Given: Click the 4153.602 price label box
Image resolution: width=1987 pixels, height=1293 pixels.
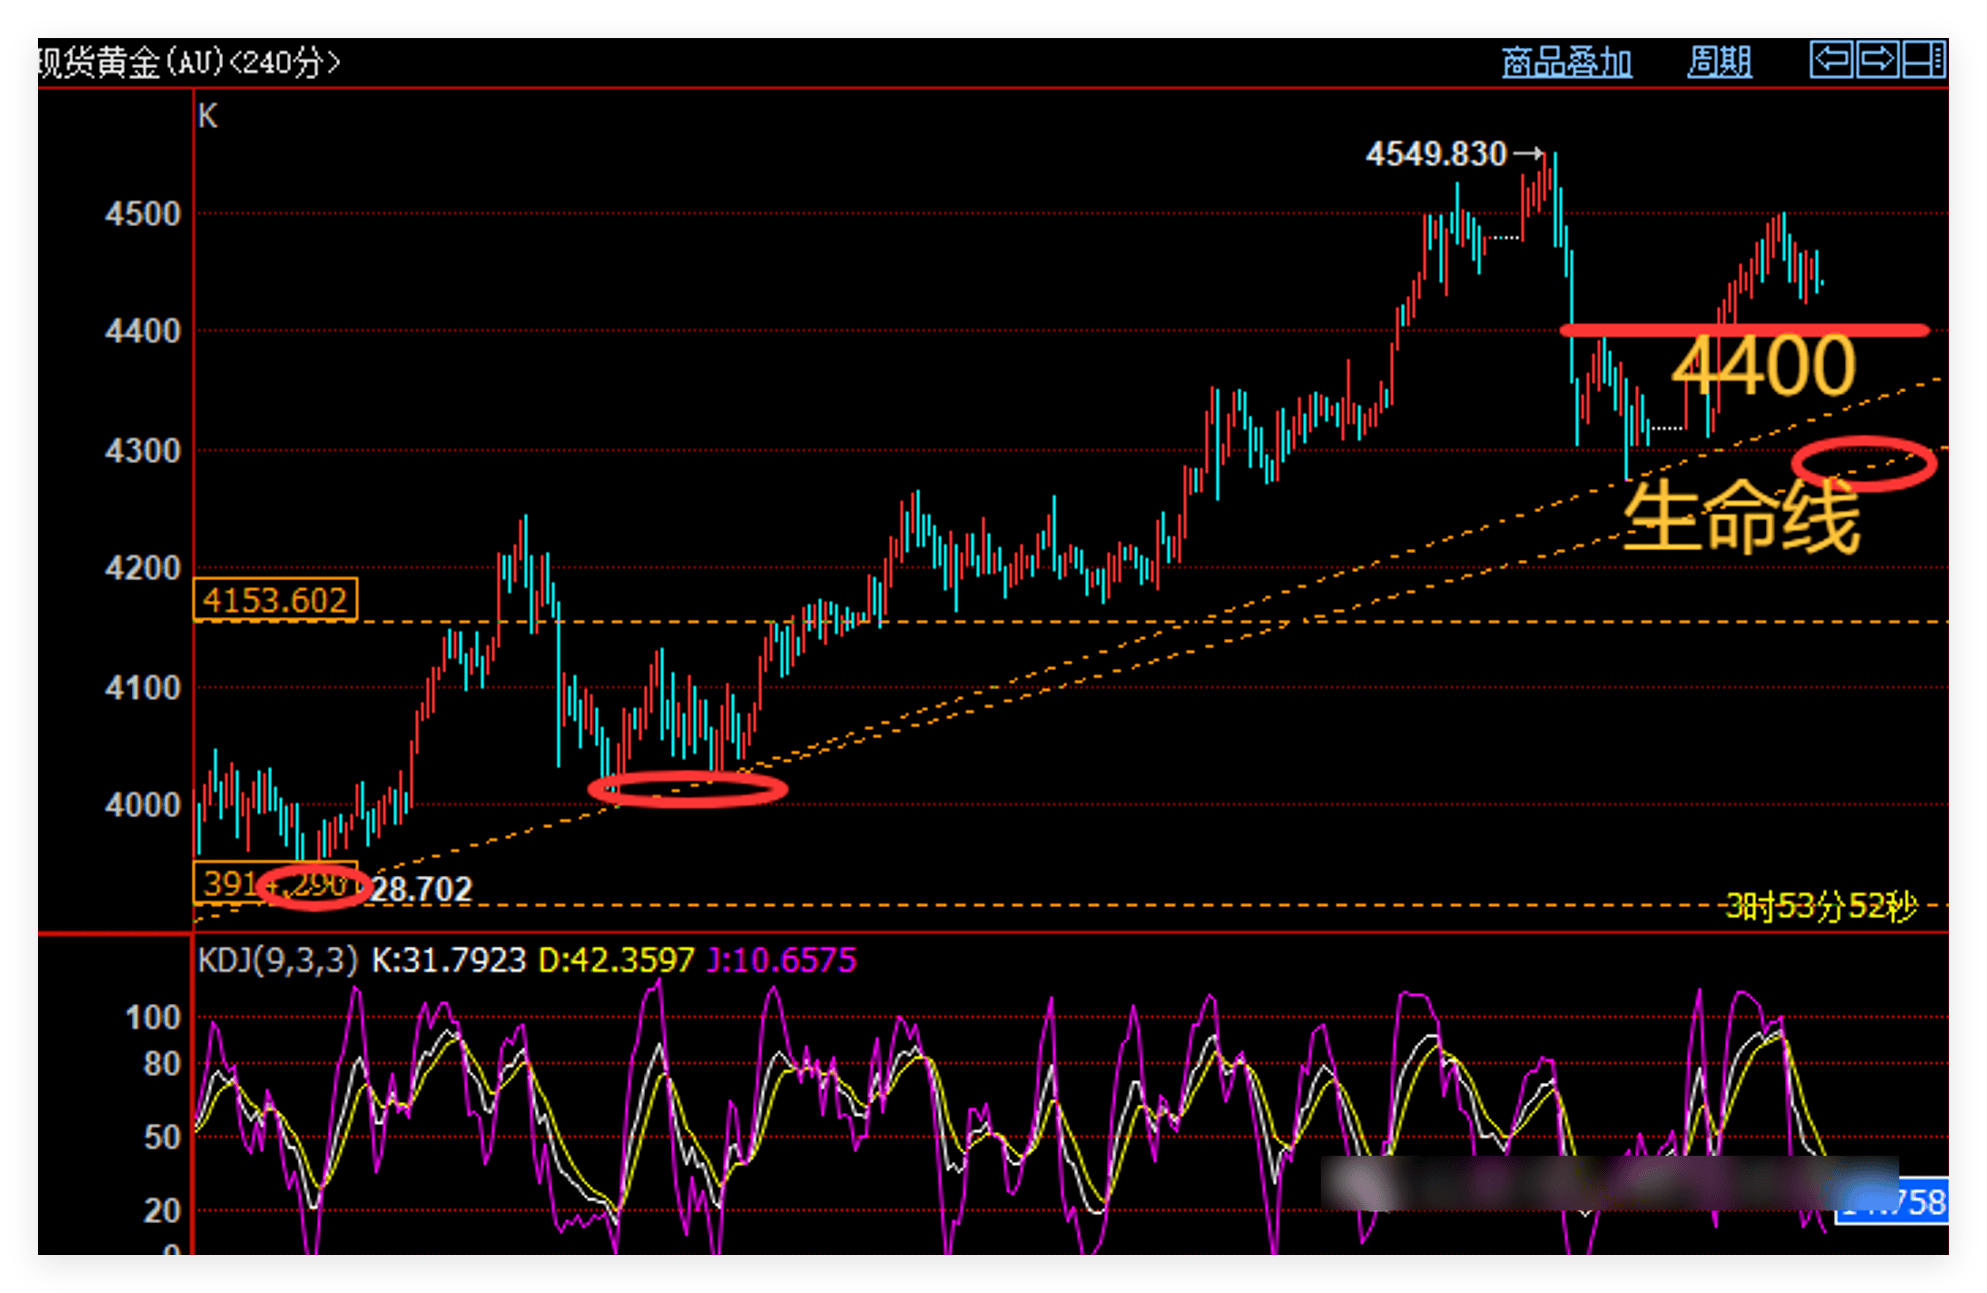Looking at the screenshot, I should (275, 600).
